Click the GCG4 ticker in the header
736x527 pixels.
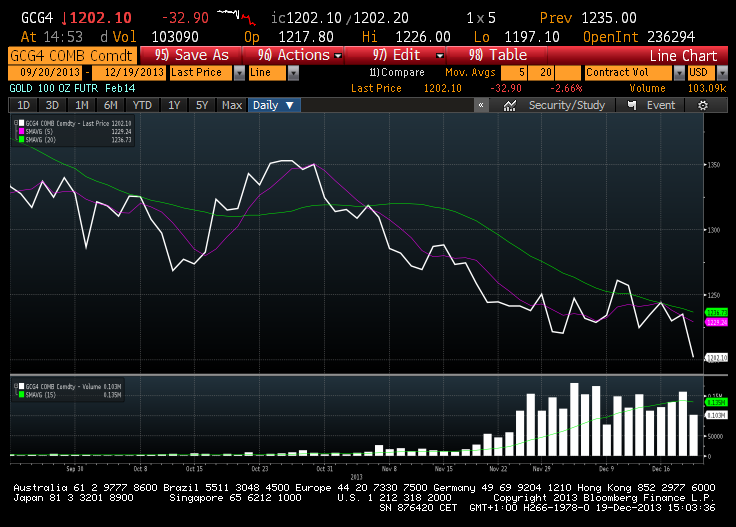coord(37,18)
